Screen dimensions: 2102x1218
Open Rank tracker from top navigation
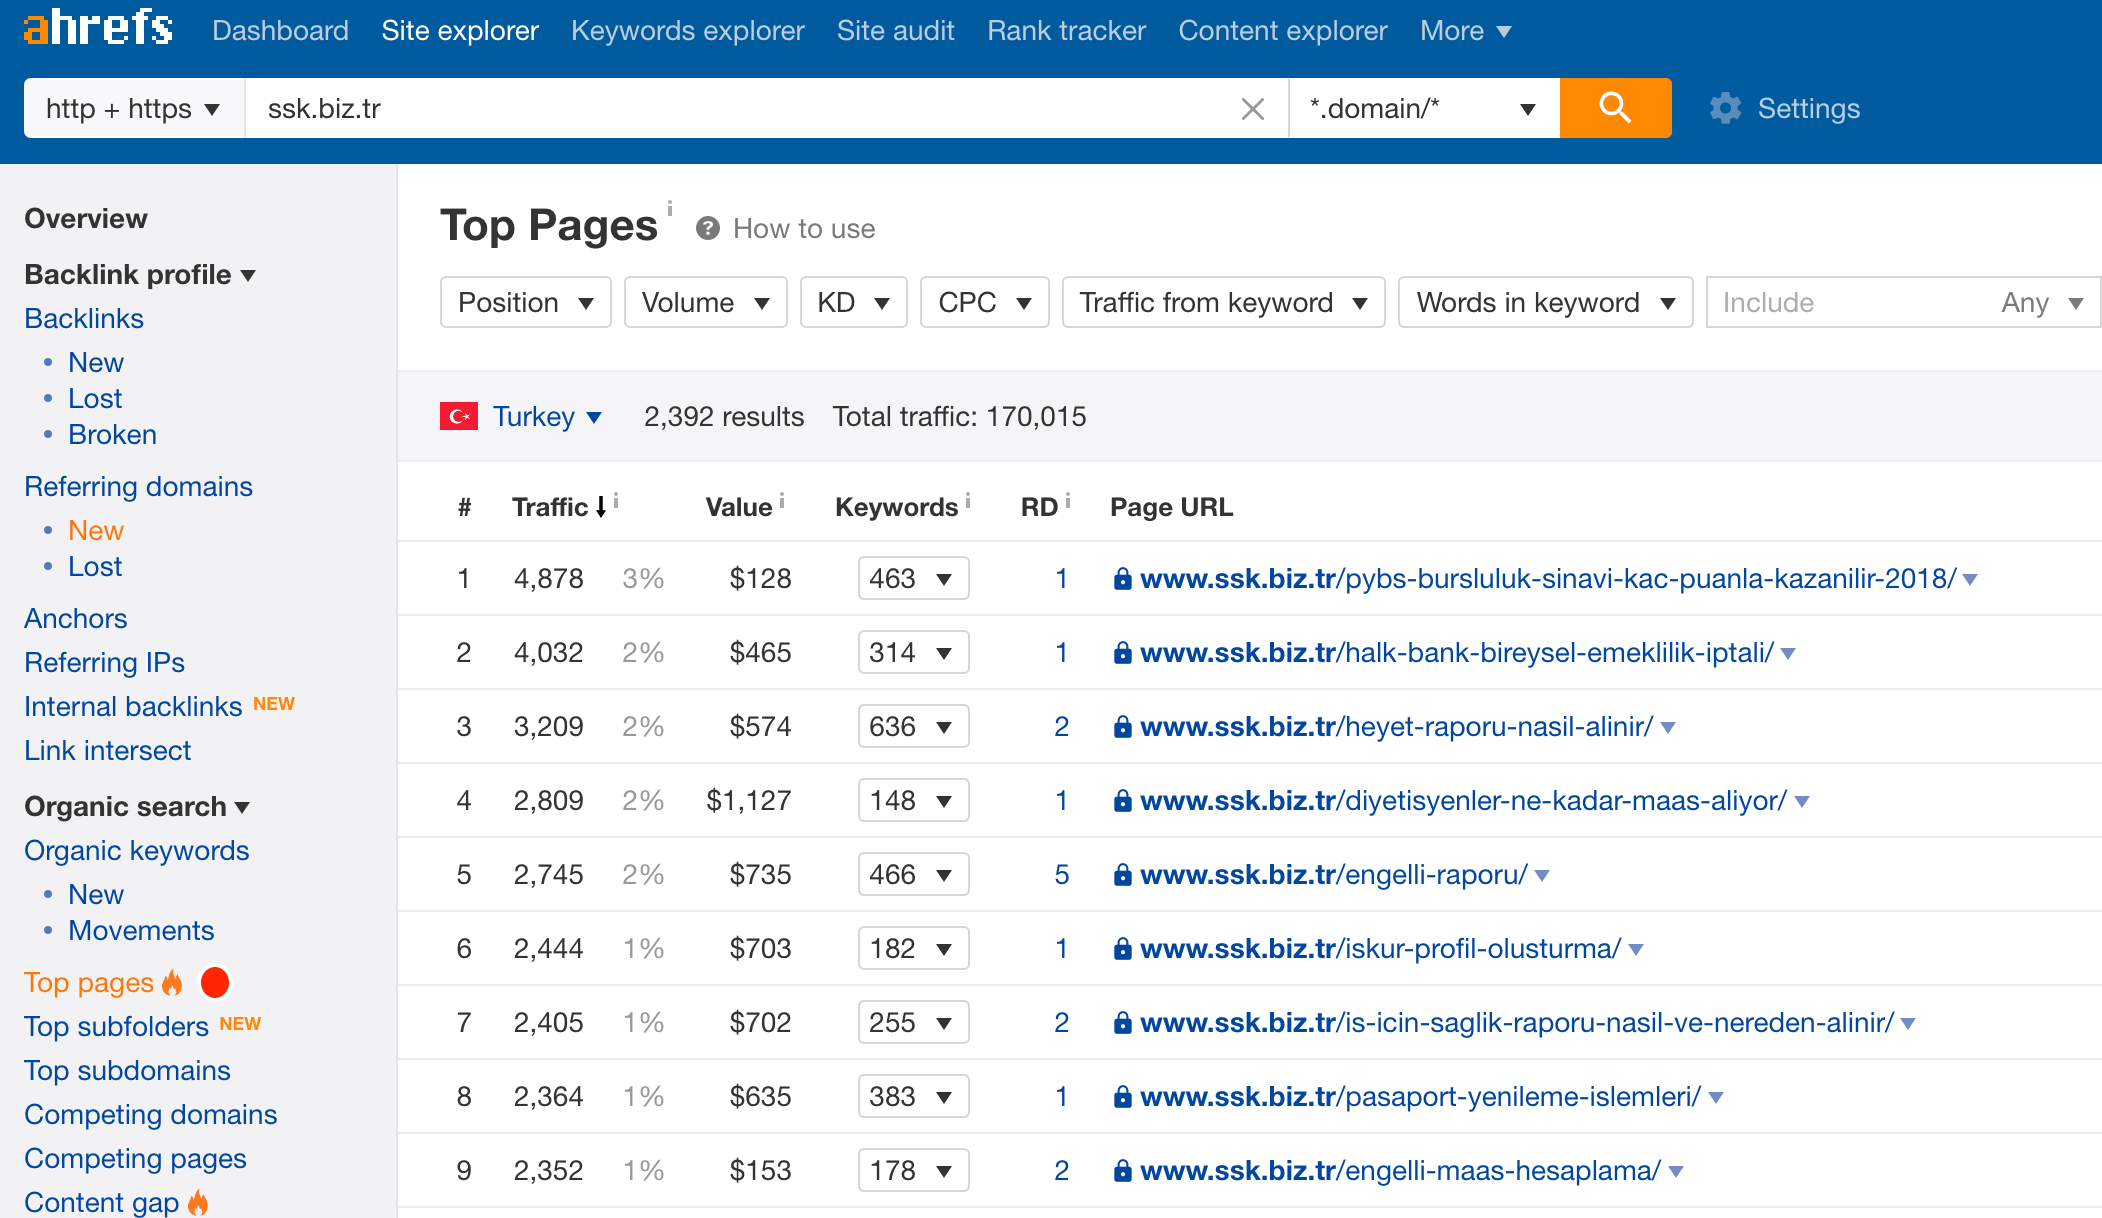pos(1066,31)
